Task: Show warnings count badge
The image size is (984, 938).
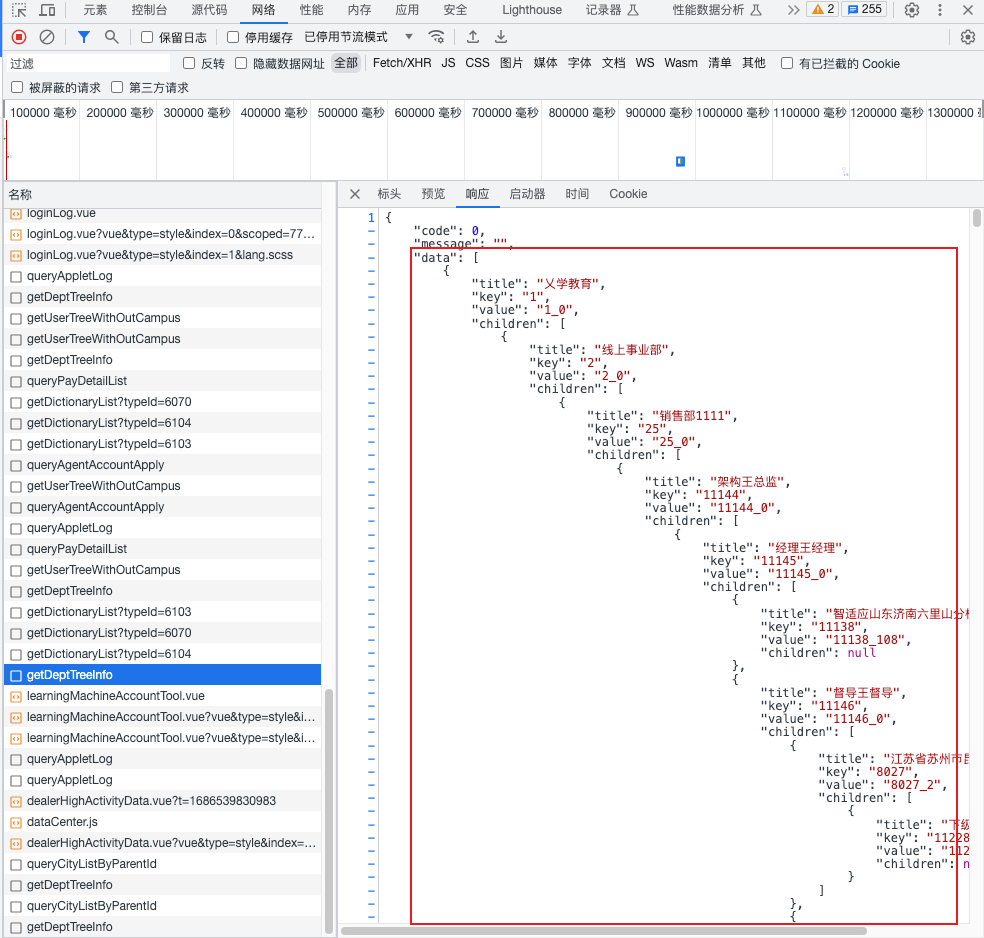Action: point(823,9)
